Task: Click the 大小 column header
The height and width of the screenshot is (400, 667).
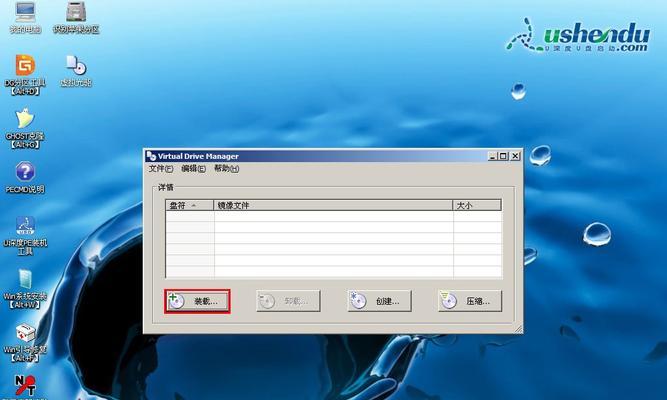Action: pos(475,205)
